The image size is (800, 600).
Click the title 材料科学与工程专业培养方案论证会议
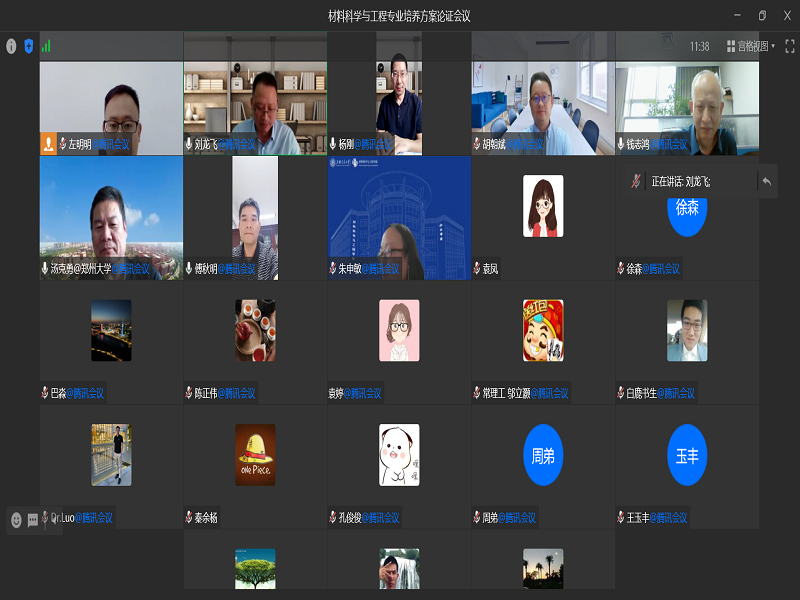399,16
